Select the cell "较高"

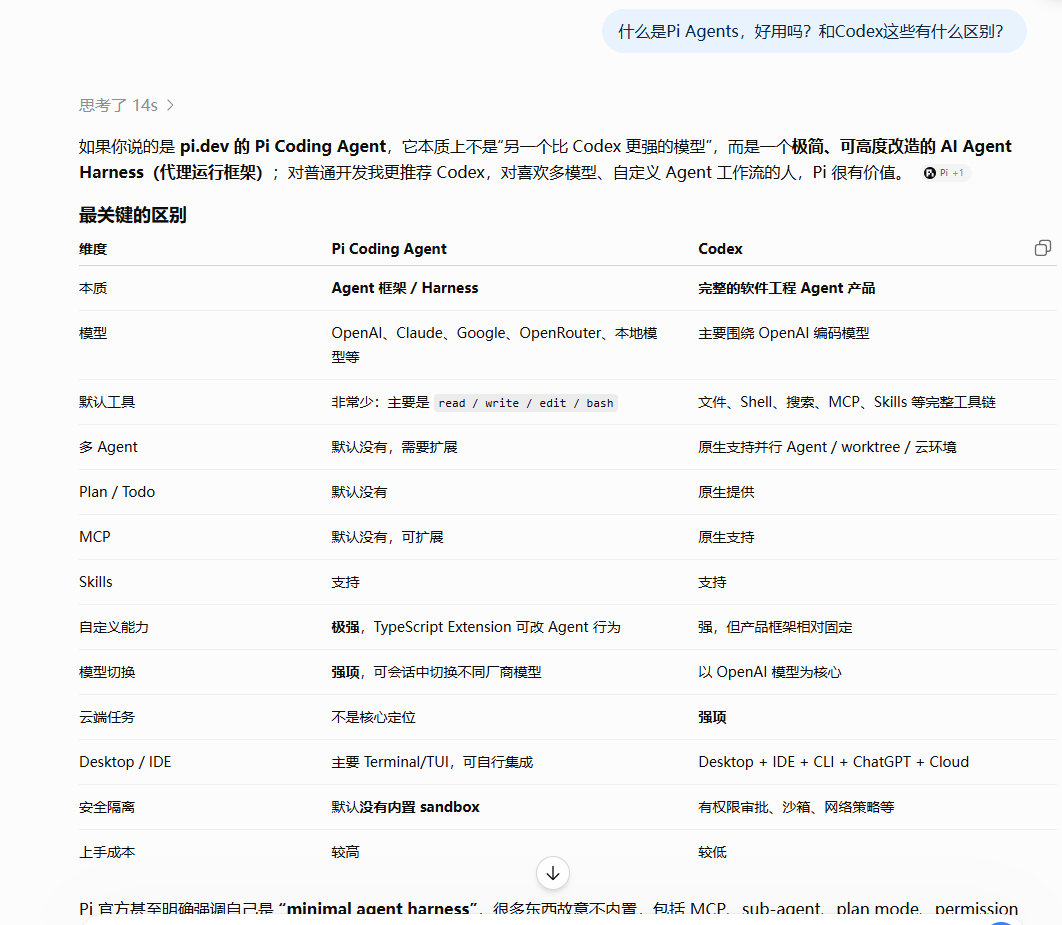coord(345,853)
